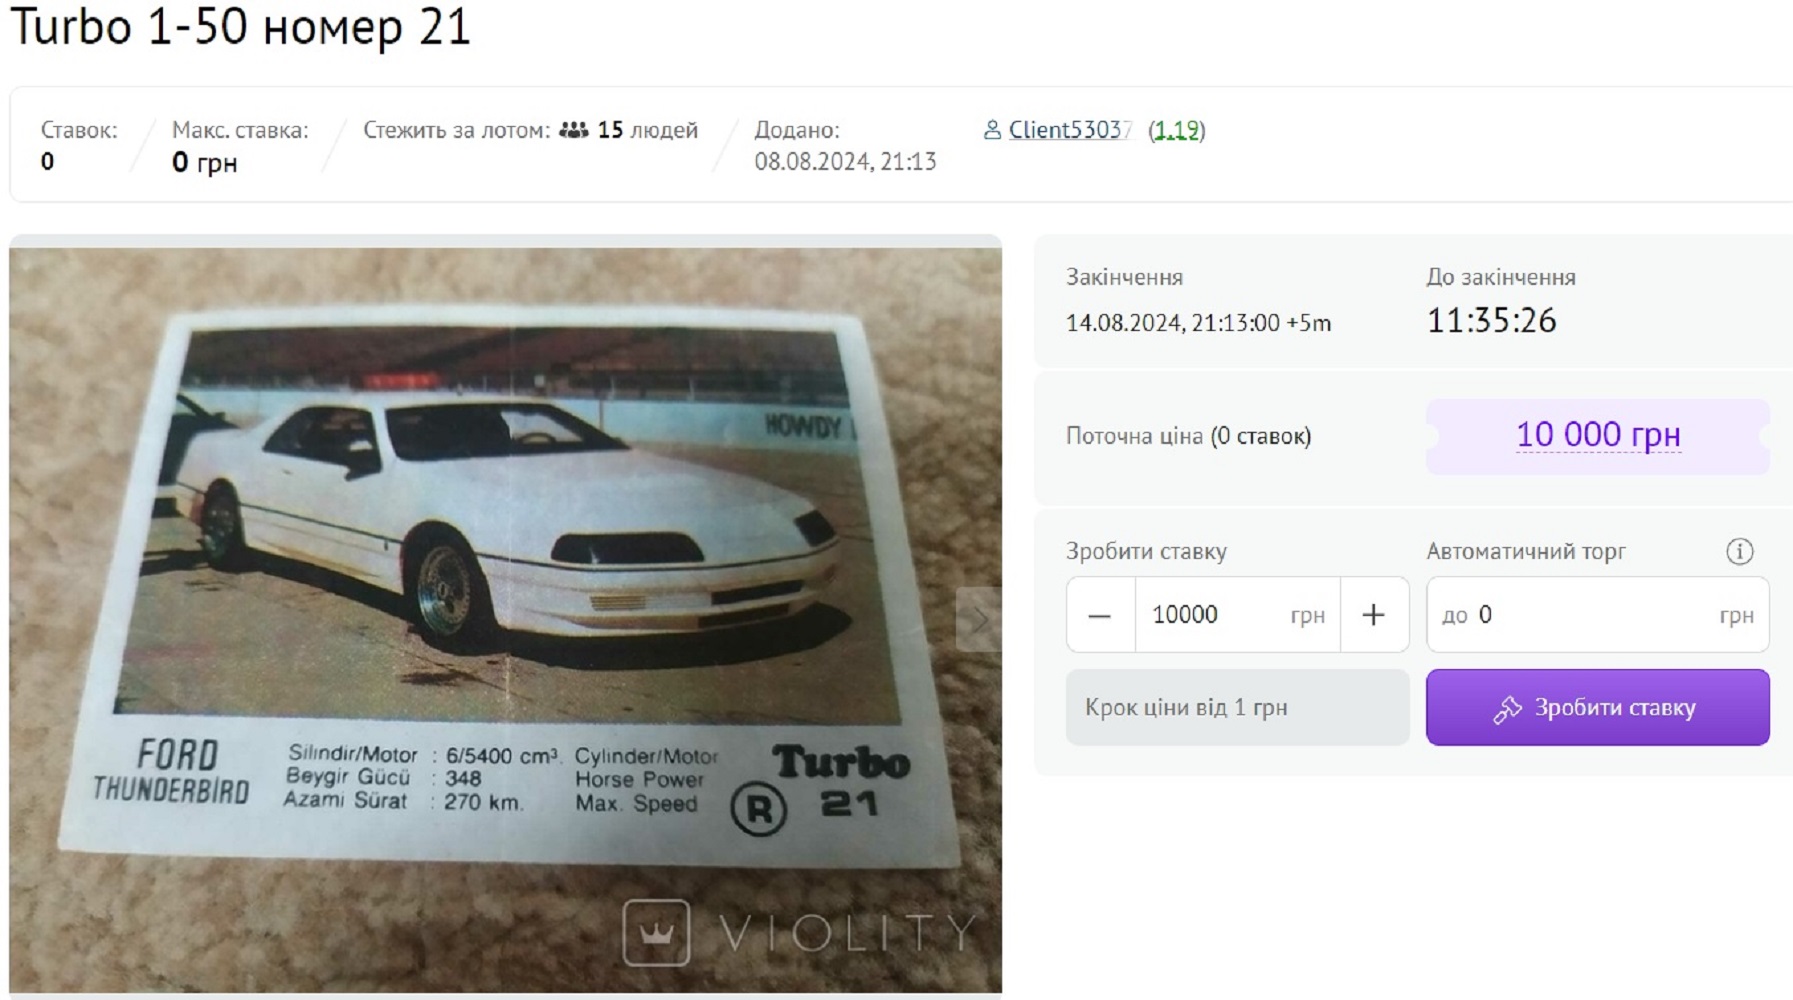This screenshot has height=1000, width=1793.
Task: Click the watchers people icon
Action: (573, 130)
